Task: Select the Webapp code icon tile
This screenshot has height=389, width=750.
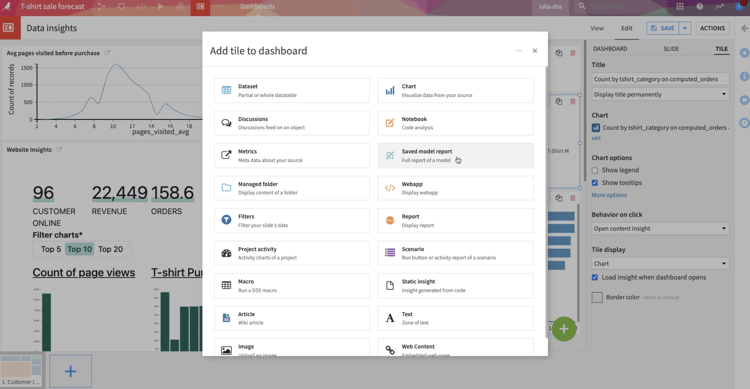Action: 390,188
